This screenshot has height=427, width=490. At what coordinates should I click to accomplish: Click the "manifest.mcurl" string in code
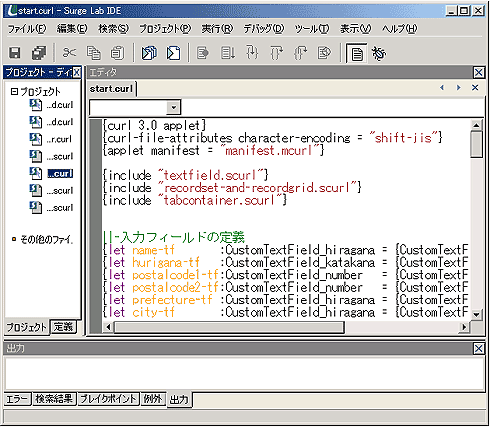point(270,151)
